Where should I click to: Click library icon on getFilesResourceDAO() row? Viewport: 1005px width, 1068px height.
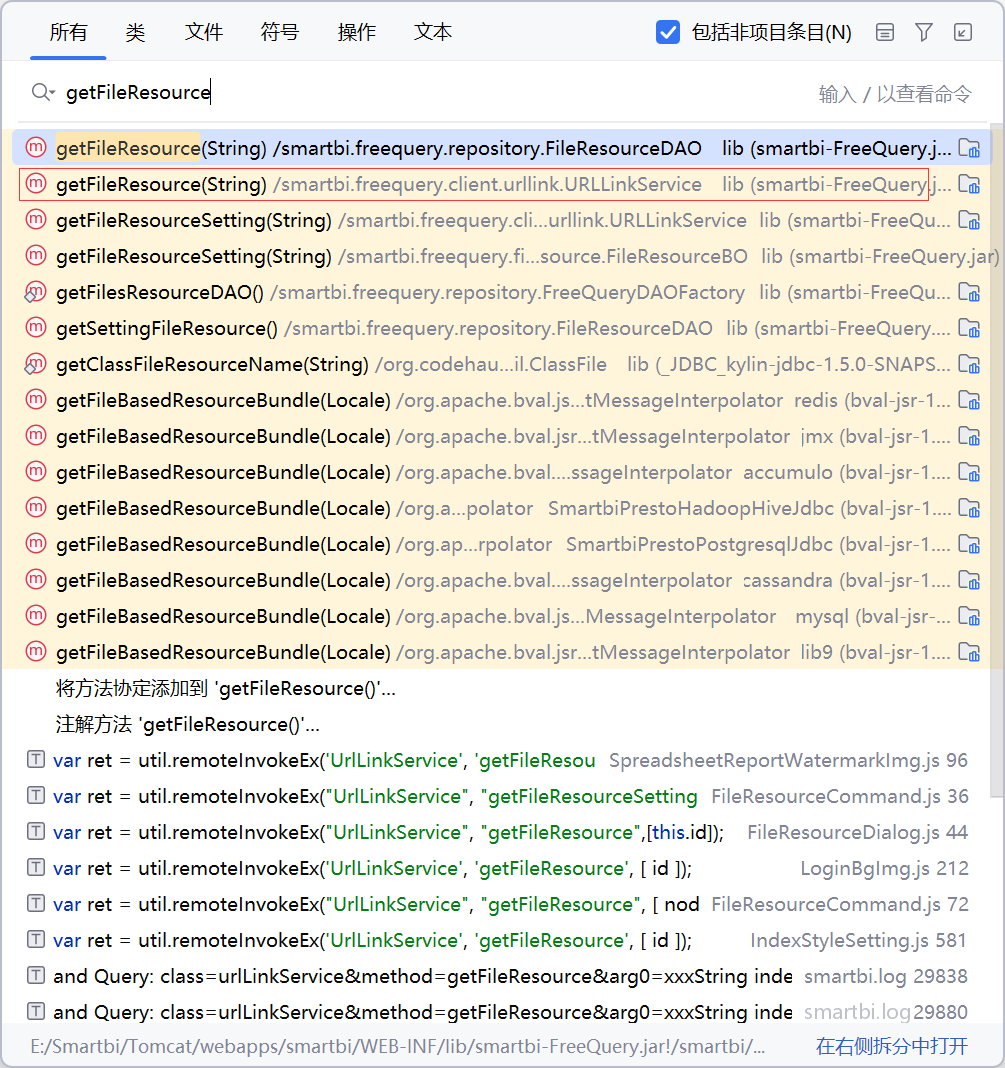tap(969, 292)
